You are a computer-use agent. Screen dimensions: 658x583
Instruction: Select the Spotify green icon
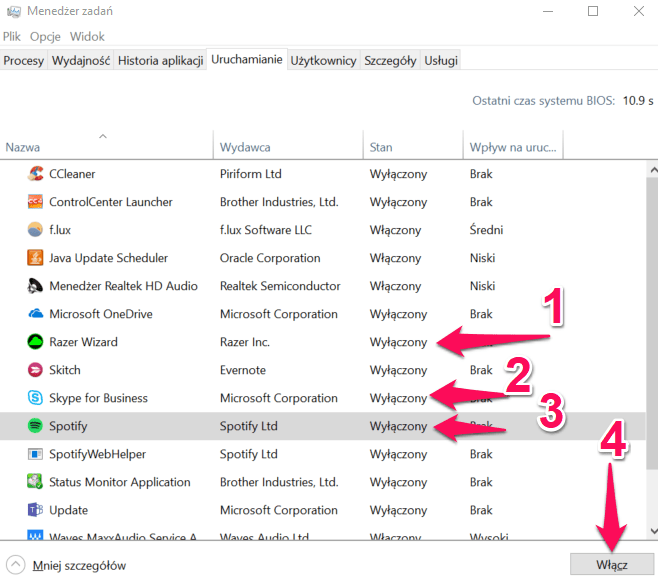click(x=36, y=426)
